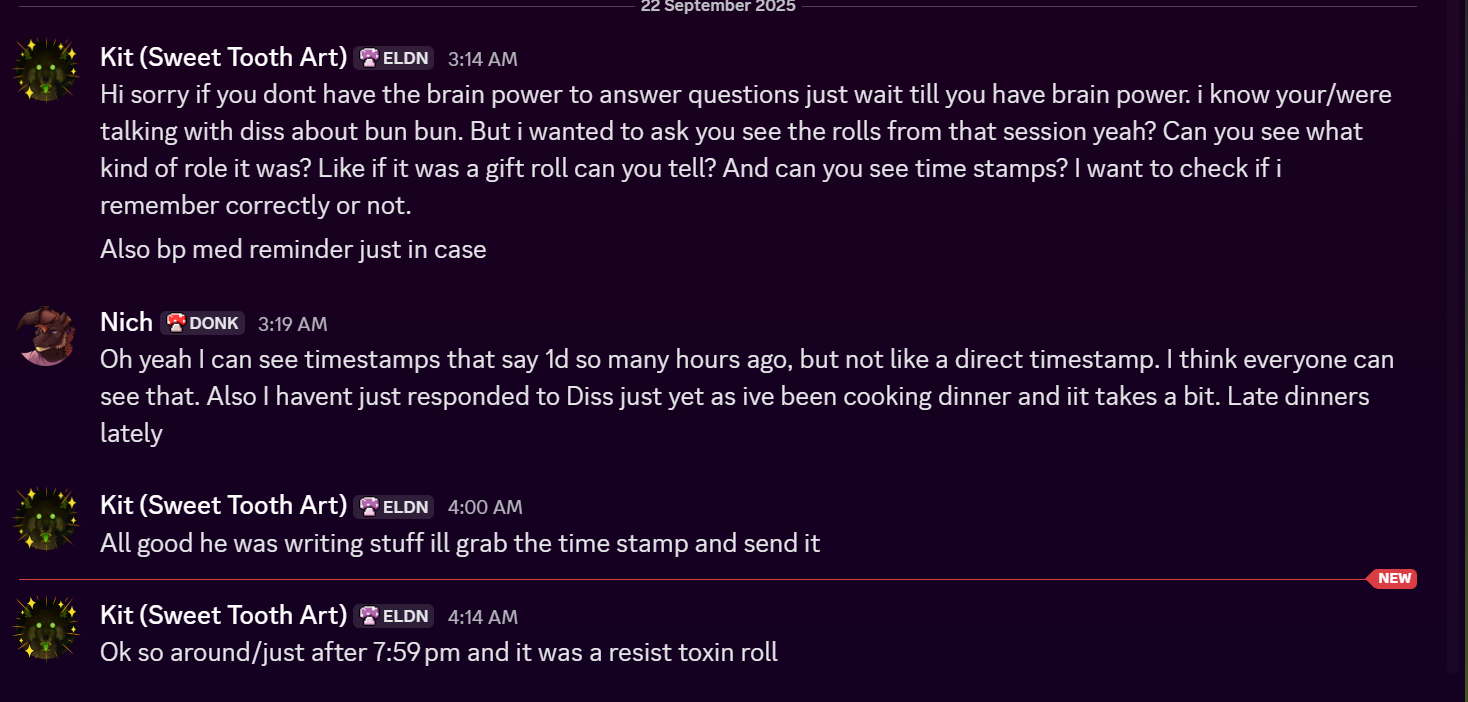This screenshot has height=702, width=1468.
Task: Click Kit's avatar on the 3:14 AM message
Action: coord(45,68)
